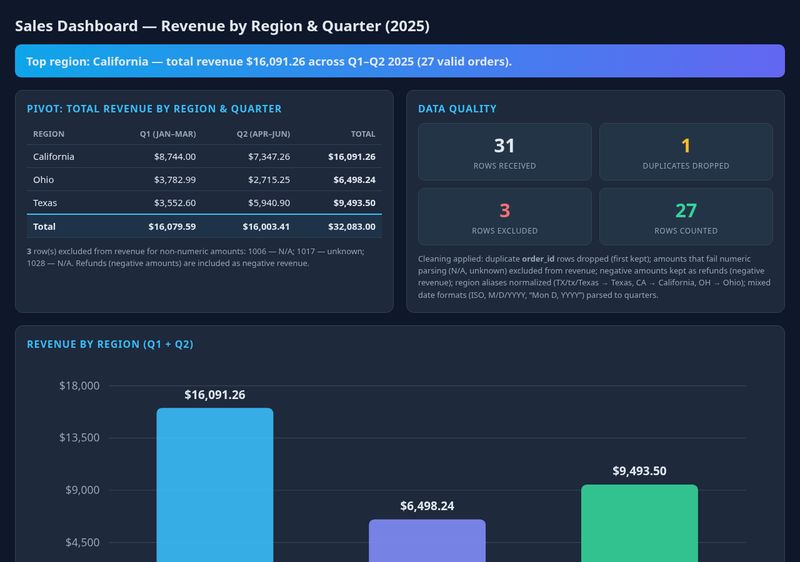Click the $16,091.26 bar value label
800x562 pixels.
215,395
